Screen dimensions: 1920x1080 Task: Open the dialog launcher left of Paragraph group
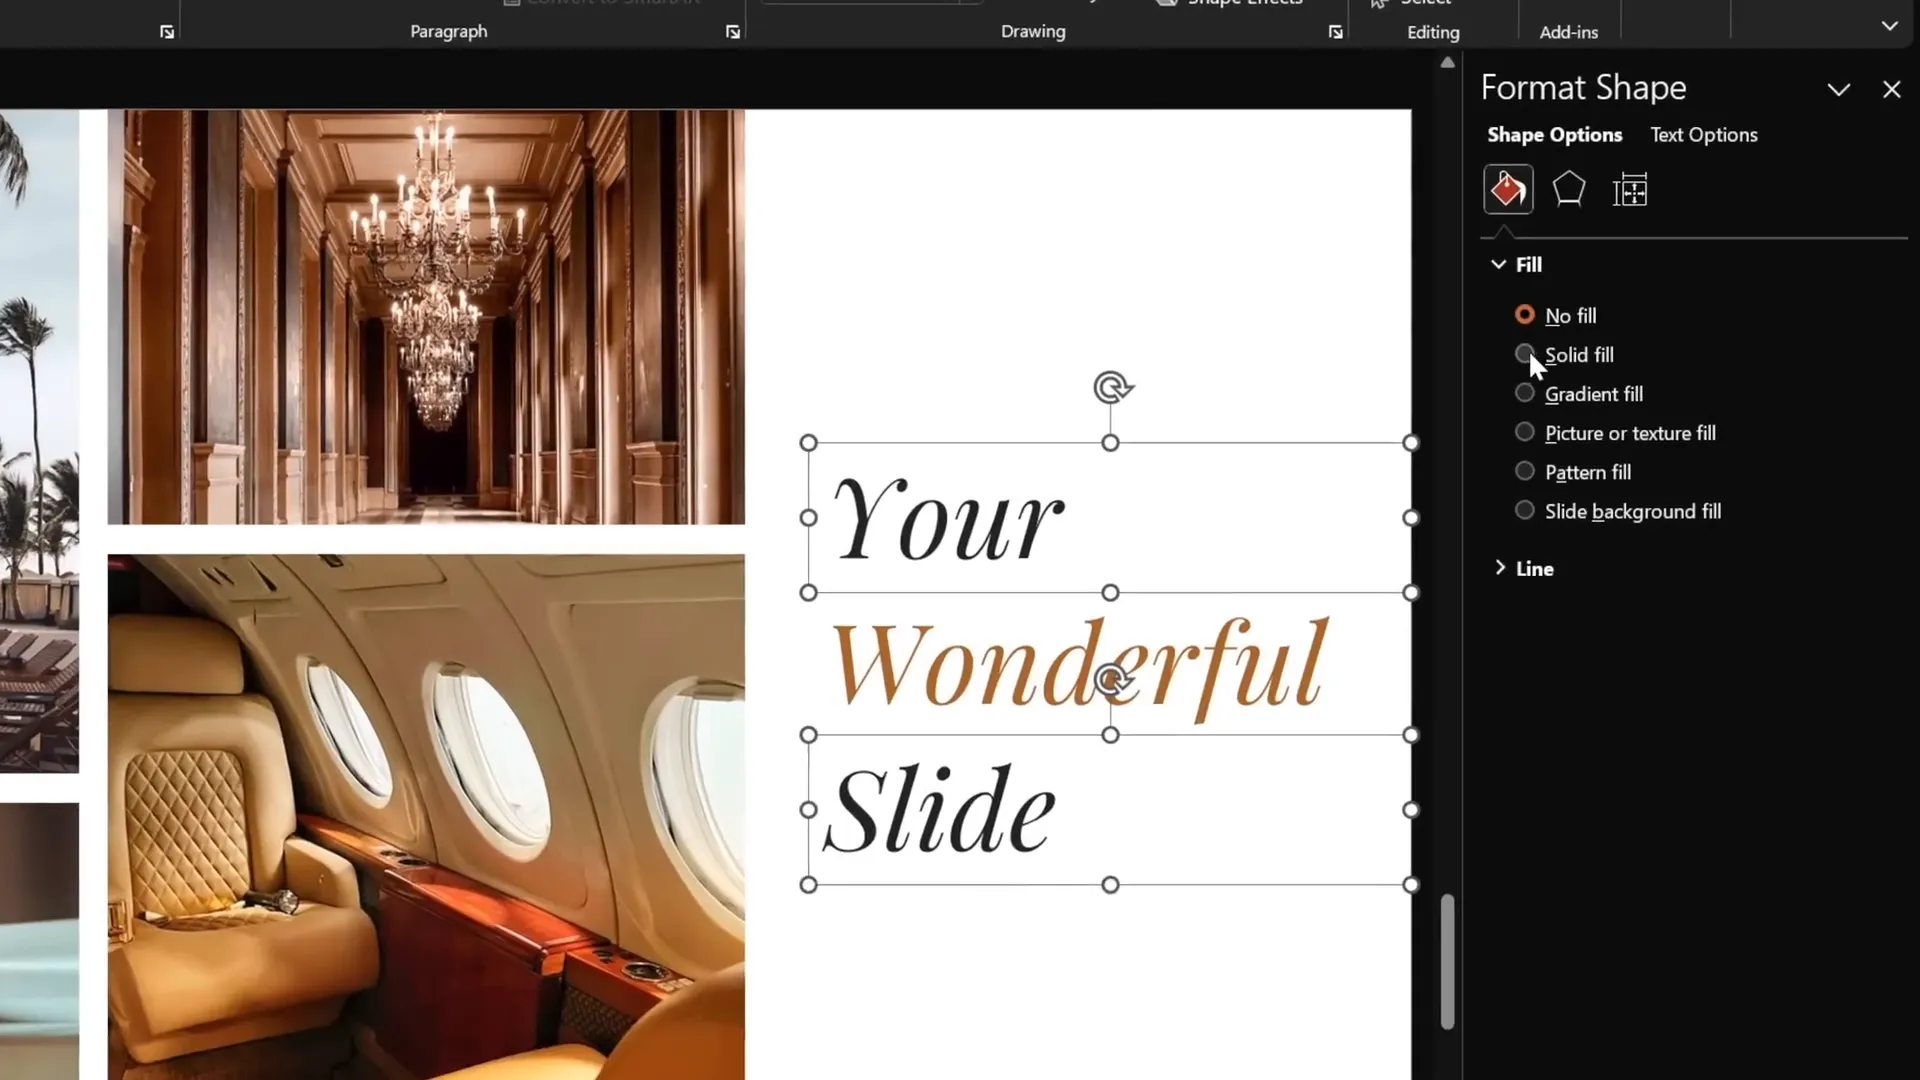tap(167, 32)
